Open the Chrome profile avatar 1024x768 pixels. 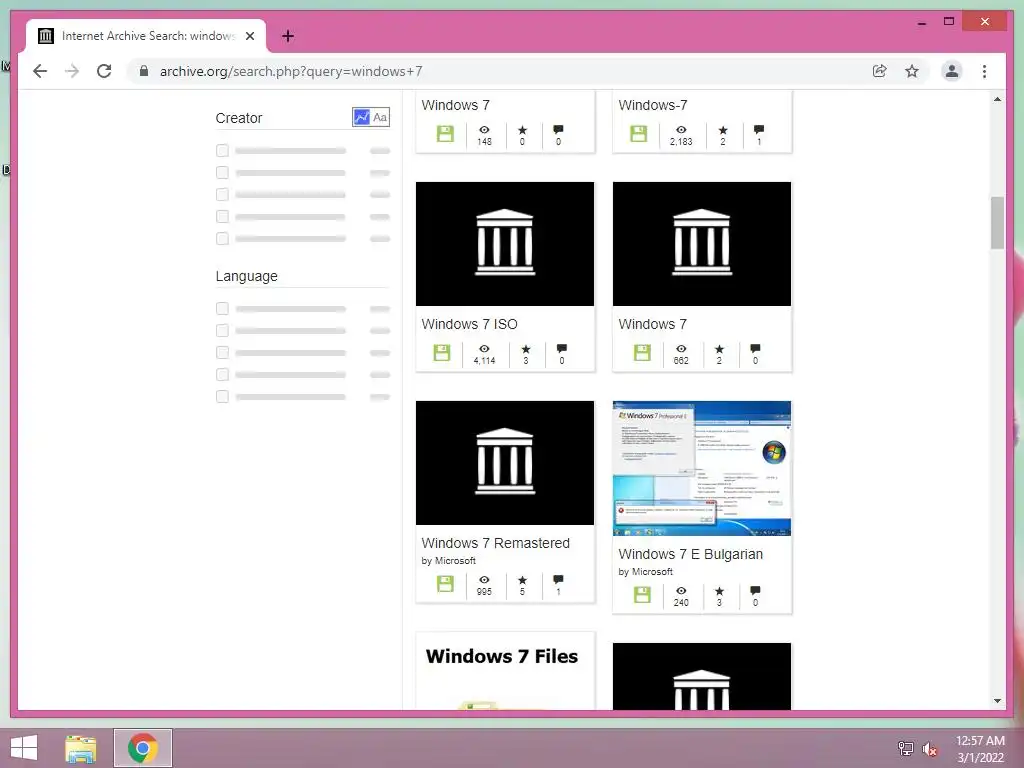pyautogui.click(x=952, y=71)
